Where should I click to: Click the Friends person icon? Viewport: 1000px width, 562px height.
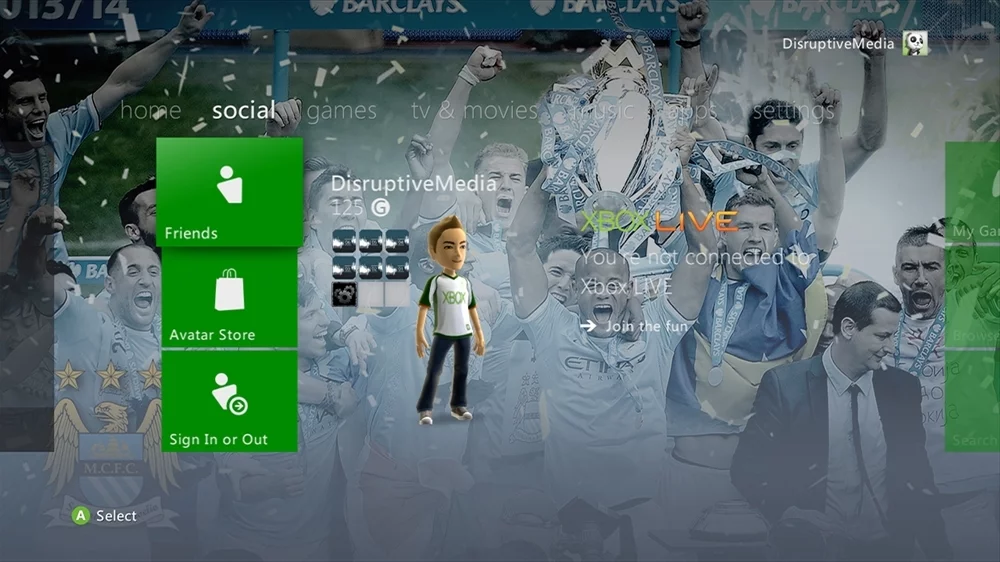pos(230,184)
